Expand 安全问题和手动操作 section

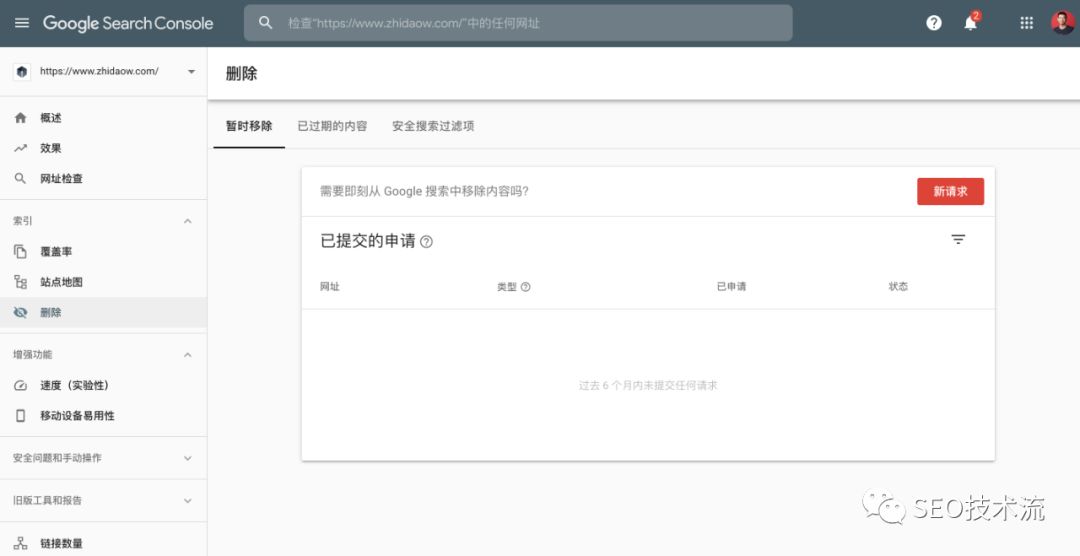187,458
